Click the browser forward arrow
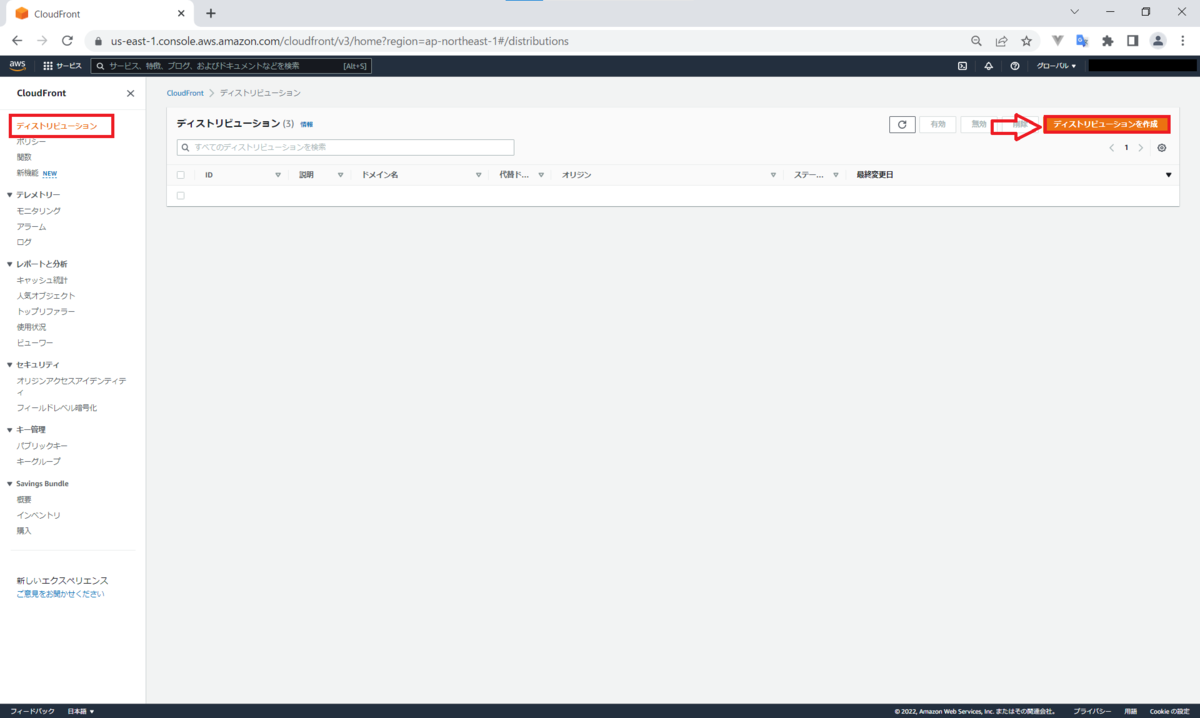 [x=42, y=41]
